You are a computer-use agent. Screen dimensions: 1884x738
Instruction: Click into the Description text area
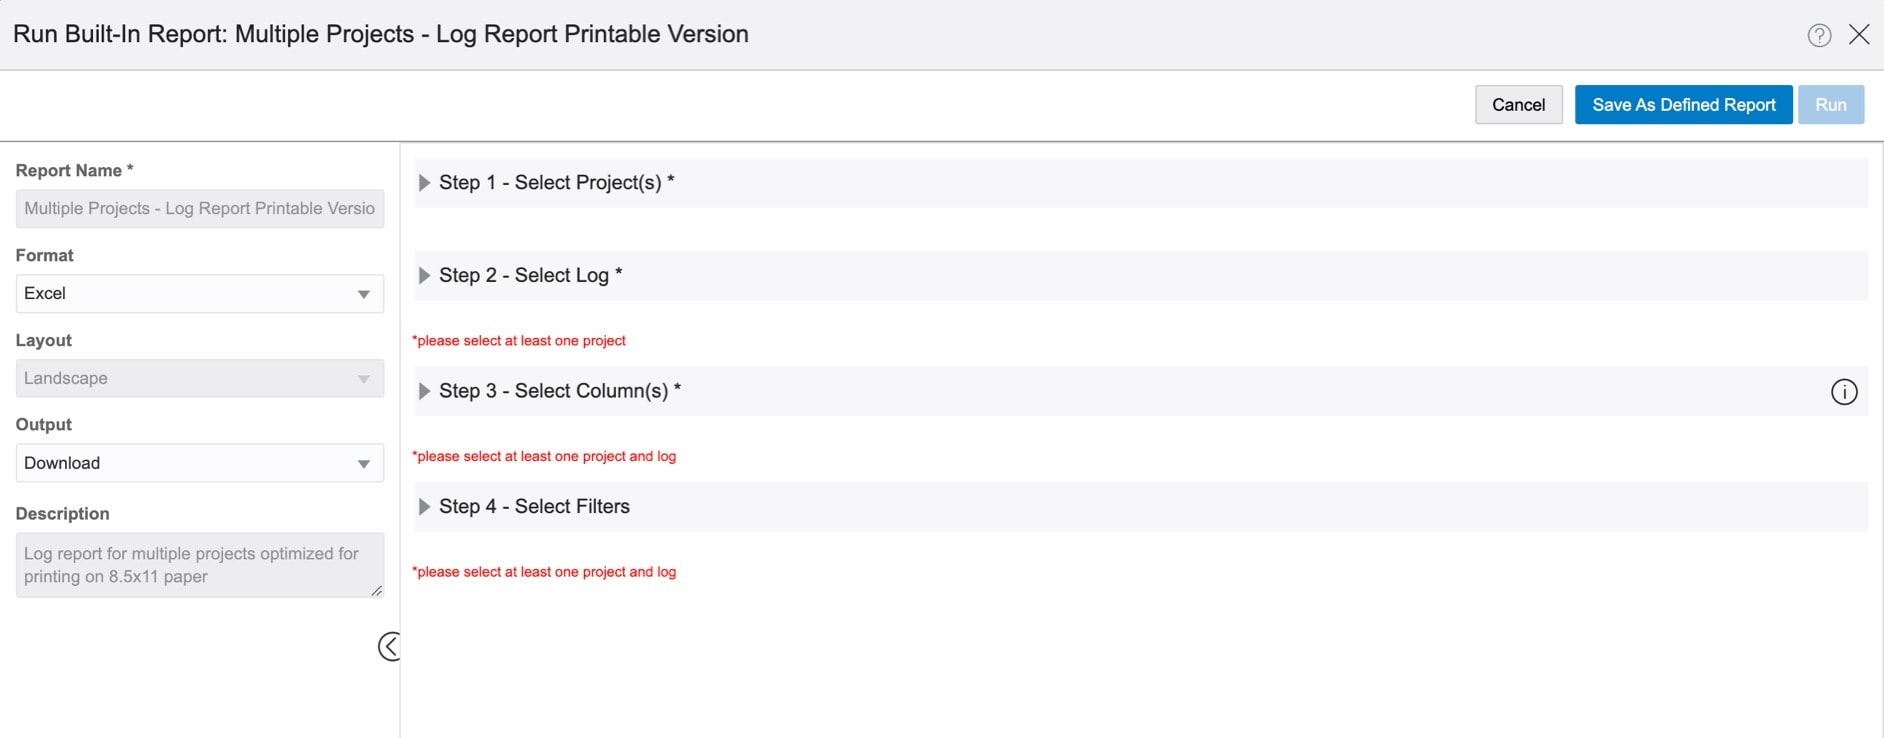click(x=199, y=565)
